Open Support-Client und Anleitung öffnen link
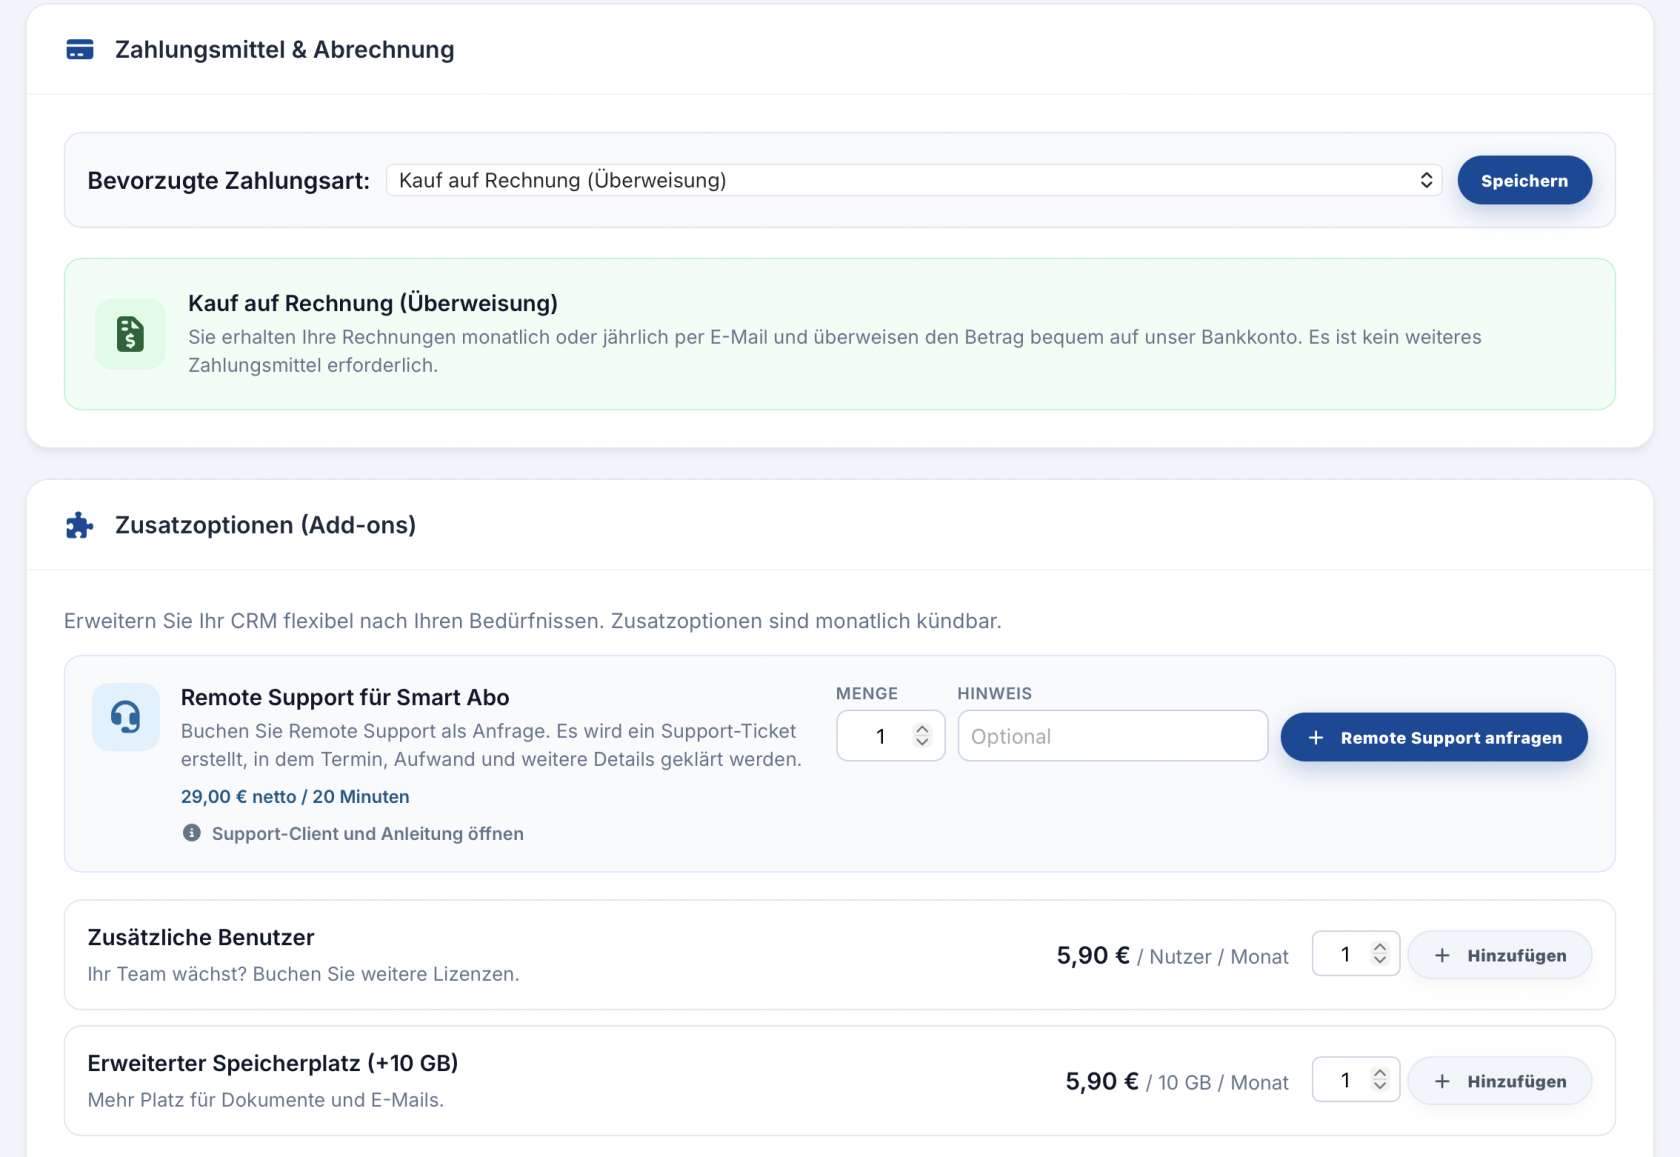1680x1157 pixels. pyautogui.click(x=367, y=833)
